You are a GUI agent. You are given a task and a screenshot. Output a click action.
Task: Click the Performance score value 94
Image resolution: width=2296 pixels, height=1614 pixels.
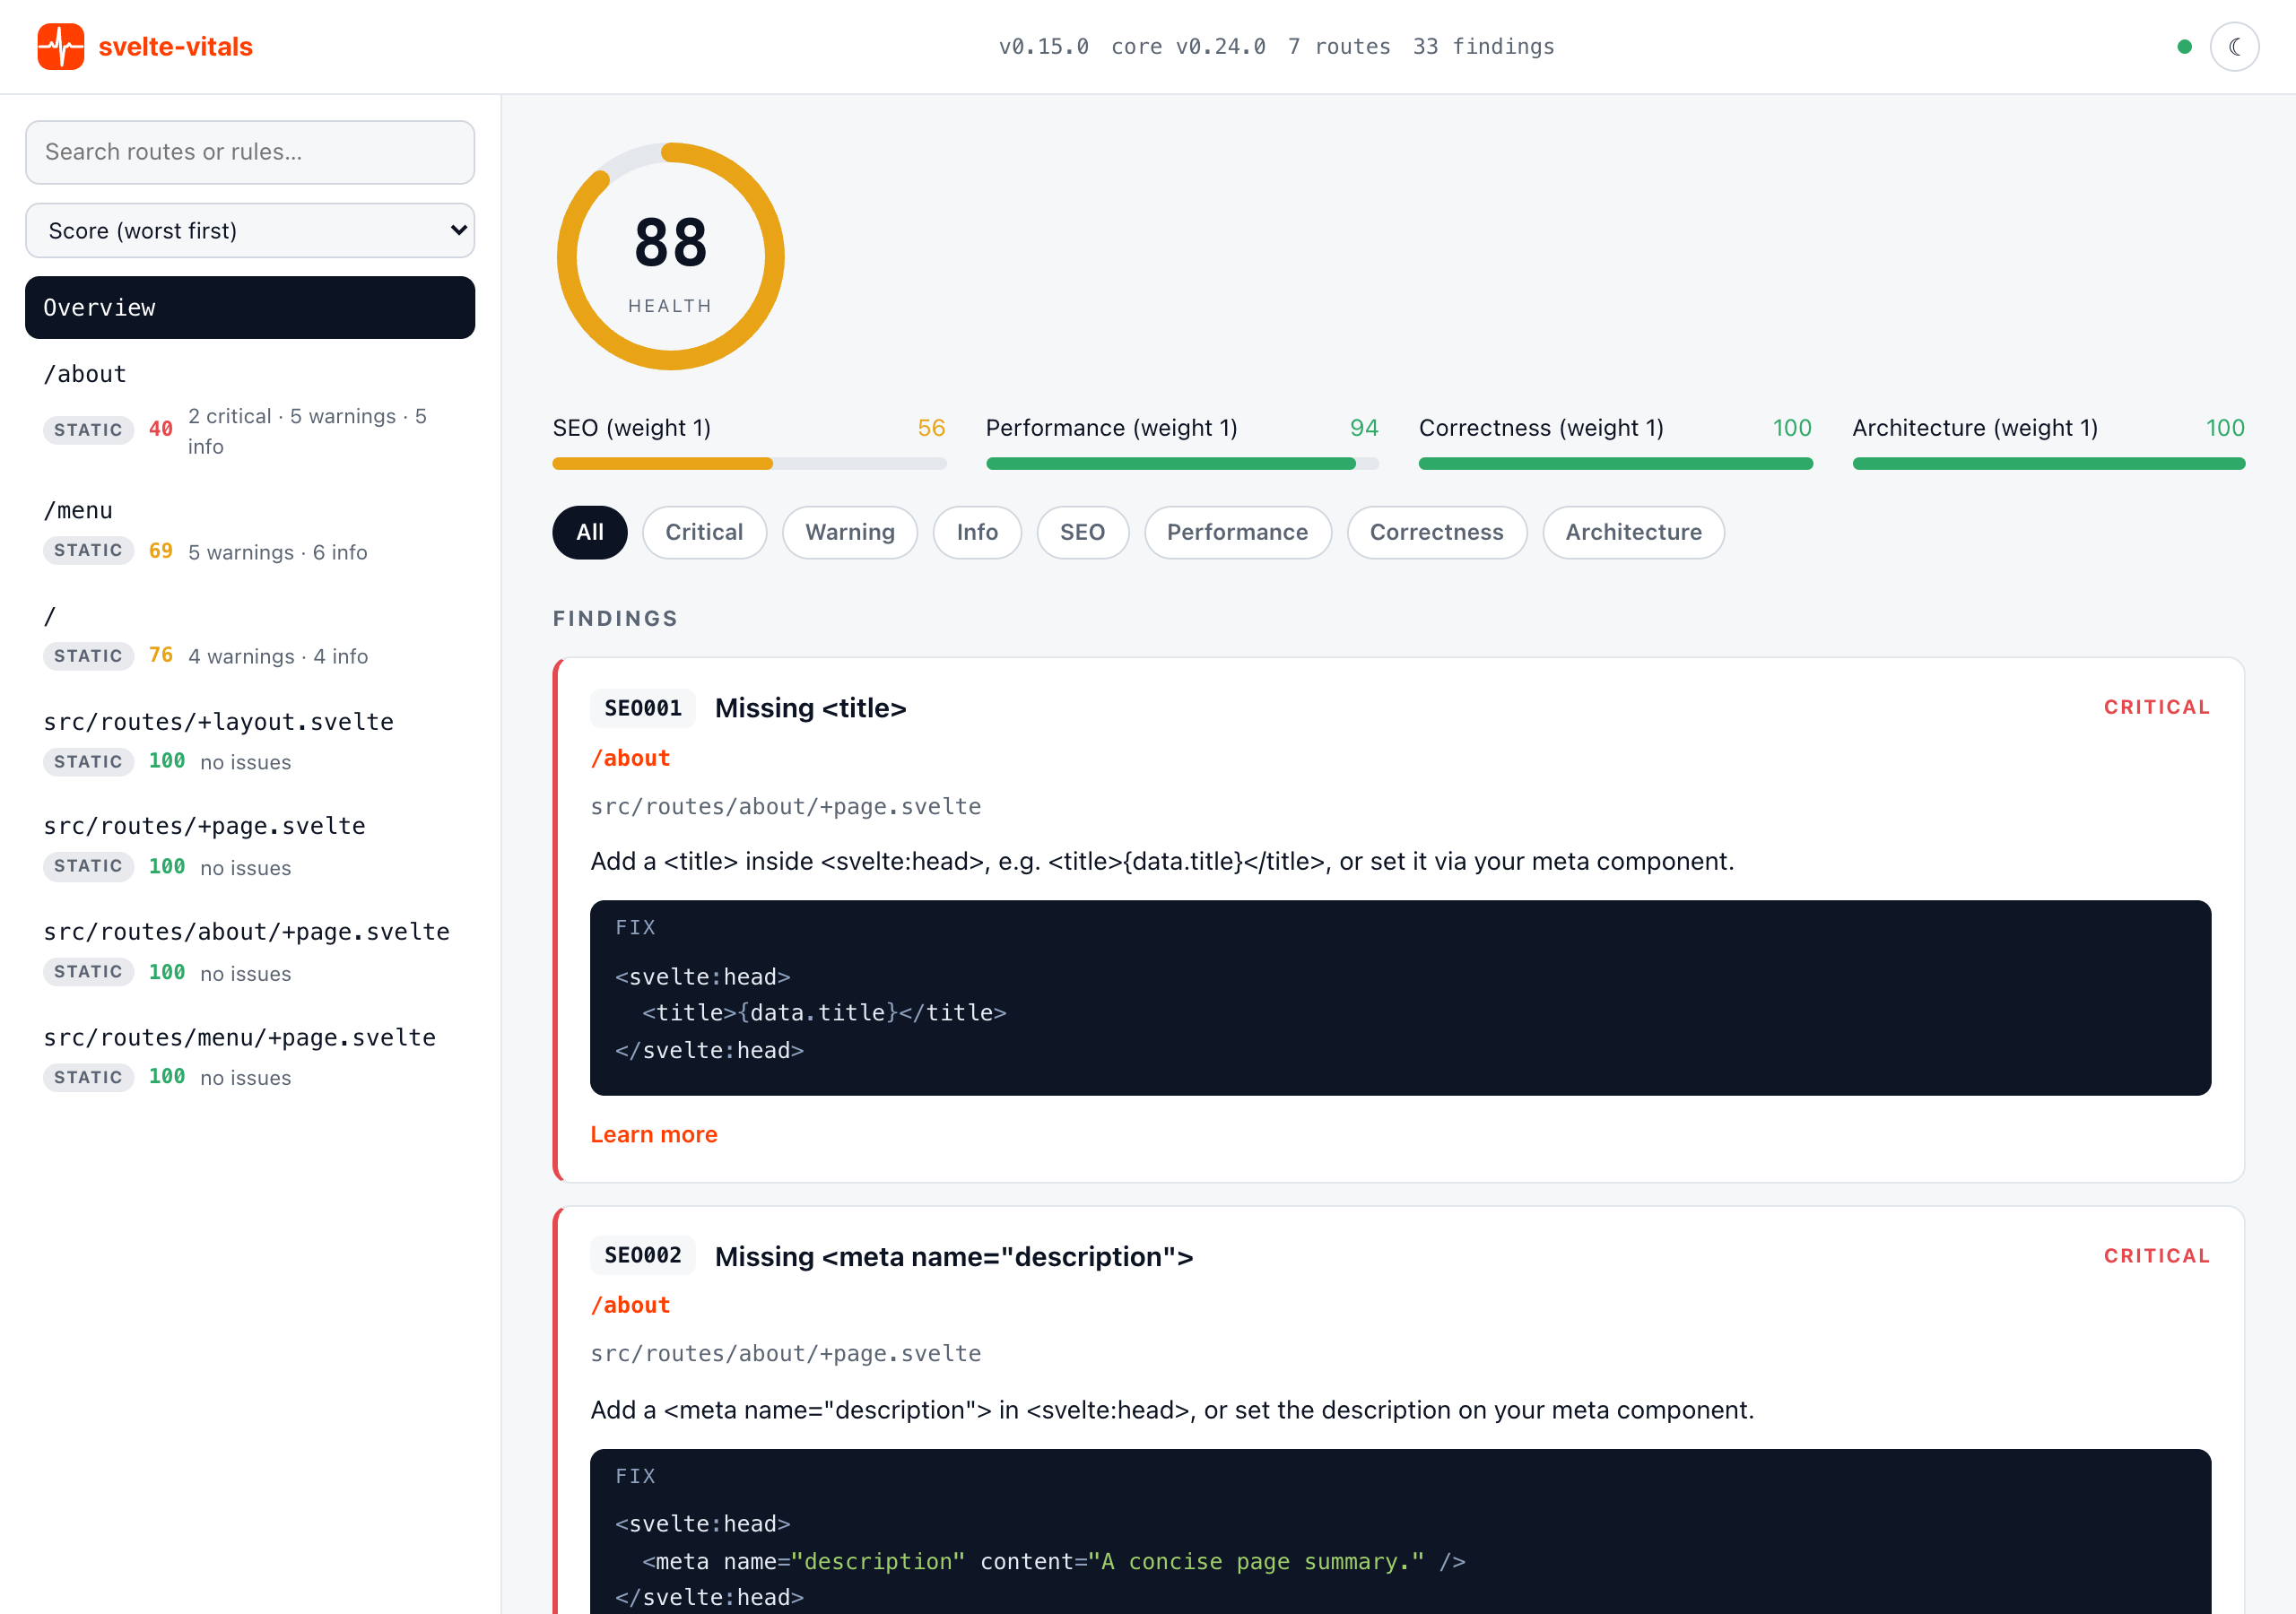1364,429
